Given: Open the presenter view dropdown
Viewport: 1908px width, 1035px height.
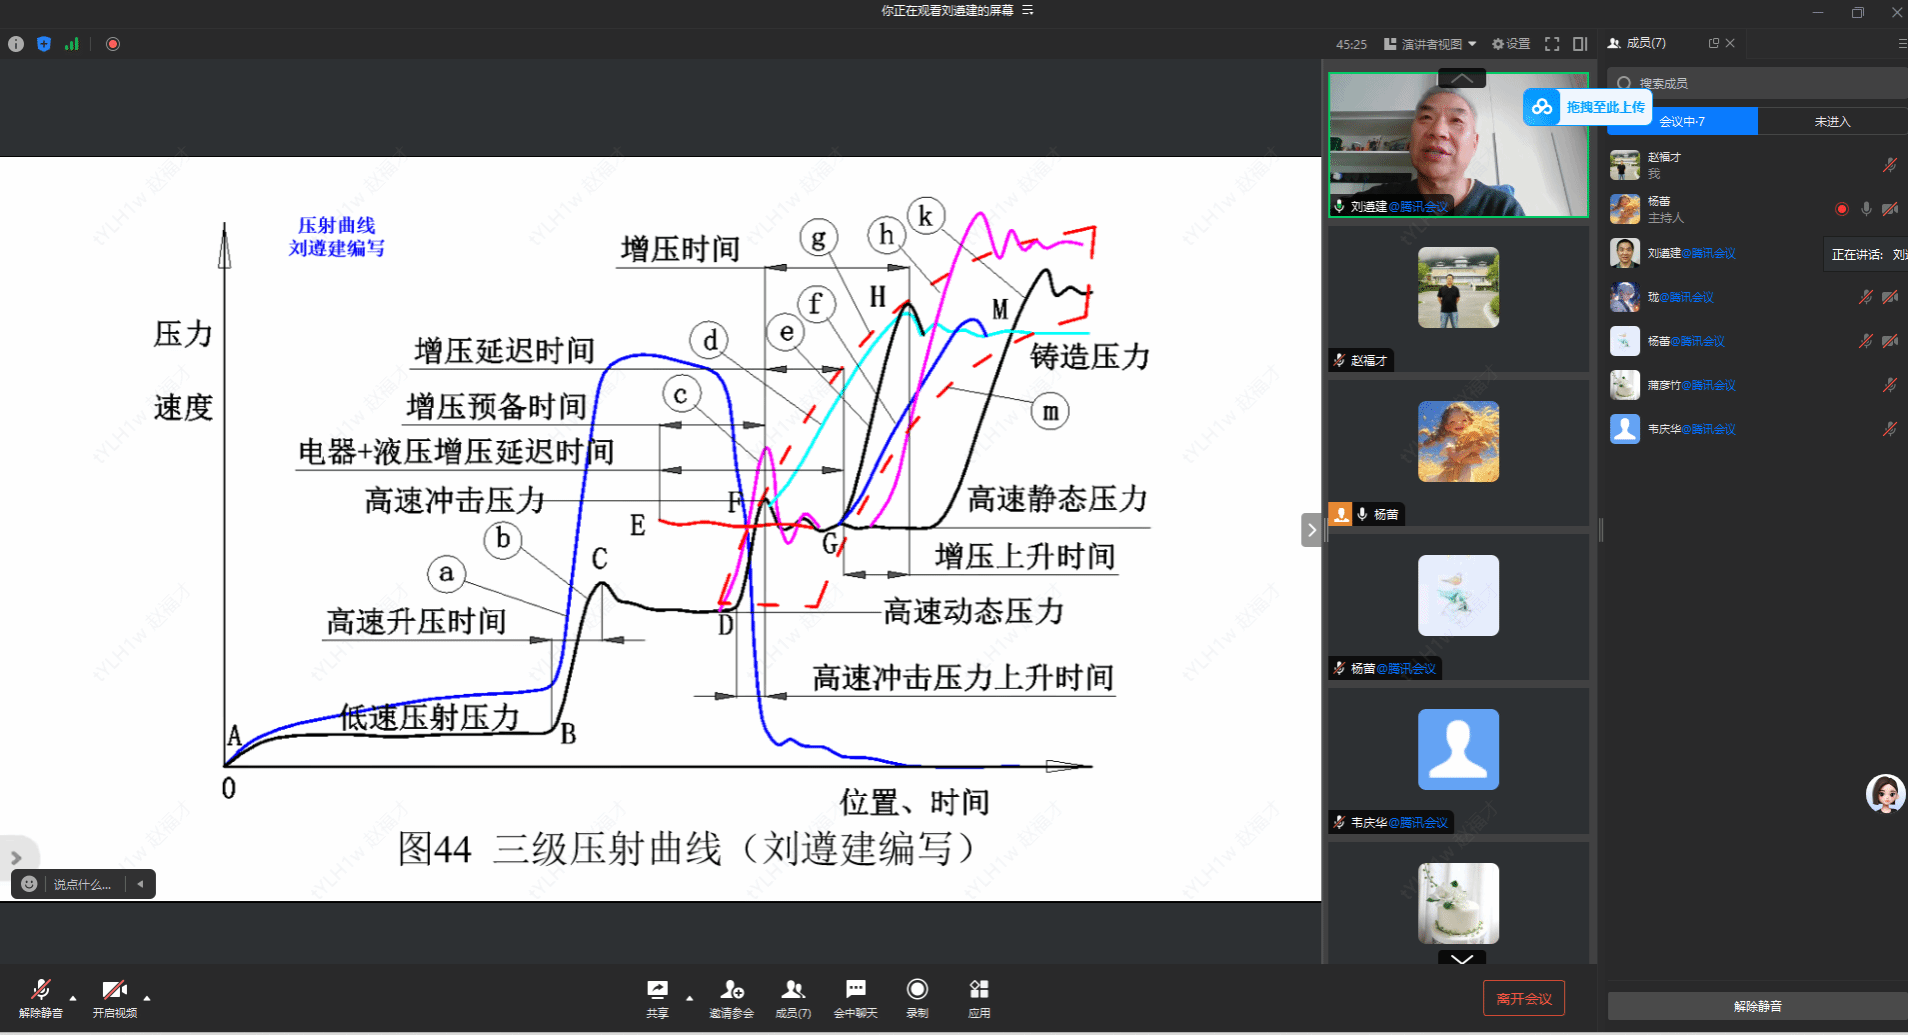Looking at the screenshot, I should coord(1430,44).
